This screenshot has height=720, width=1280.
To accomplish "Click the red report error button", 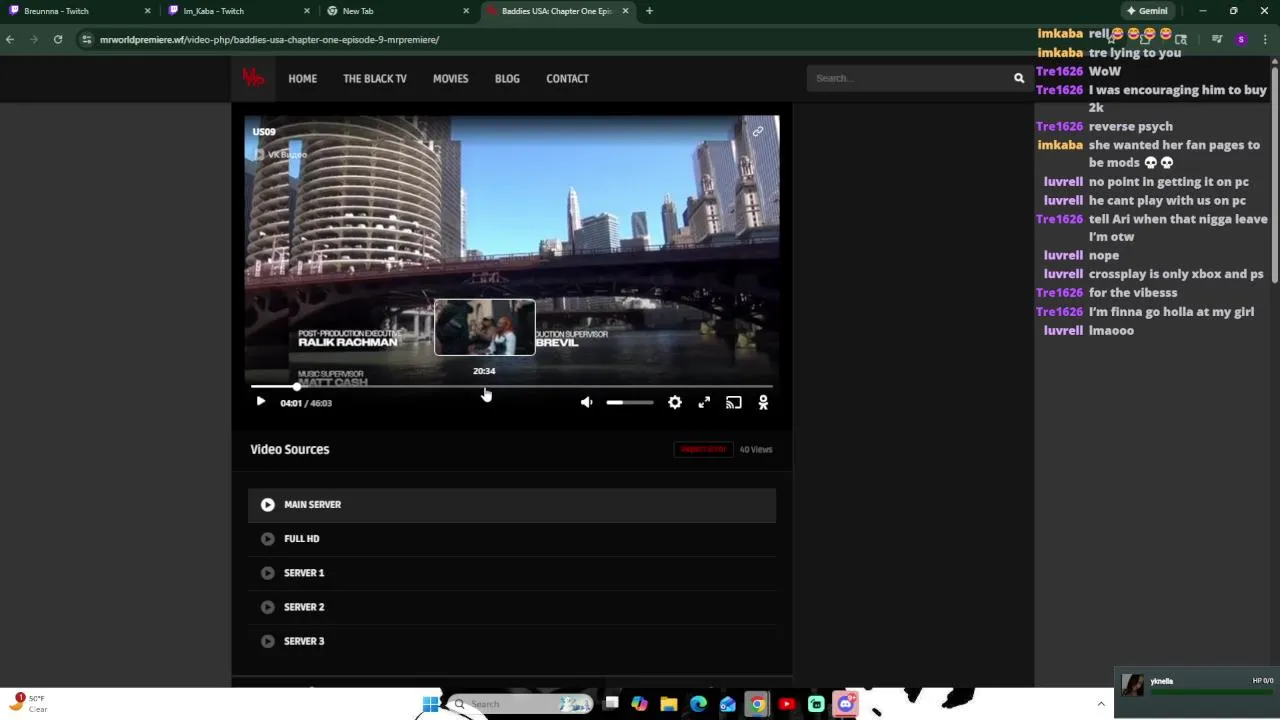I will [703, 449].
